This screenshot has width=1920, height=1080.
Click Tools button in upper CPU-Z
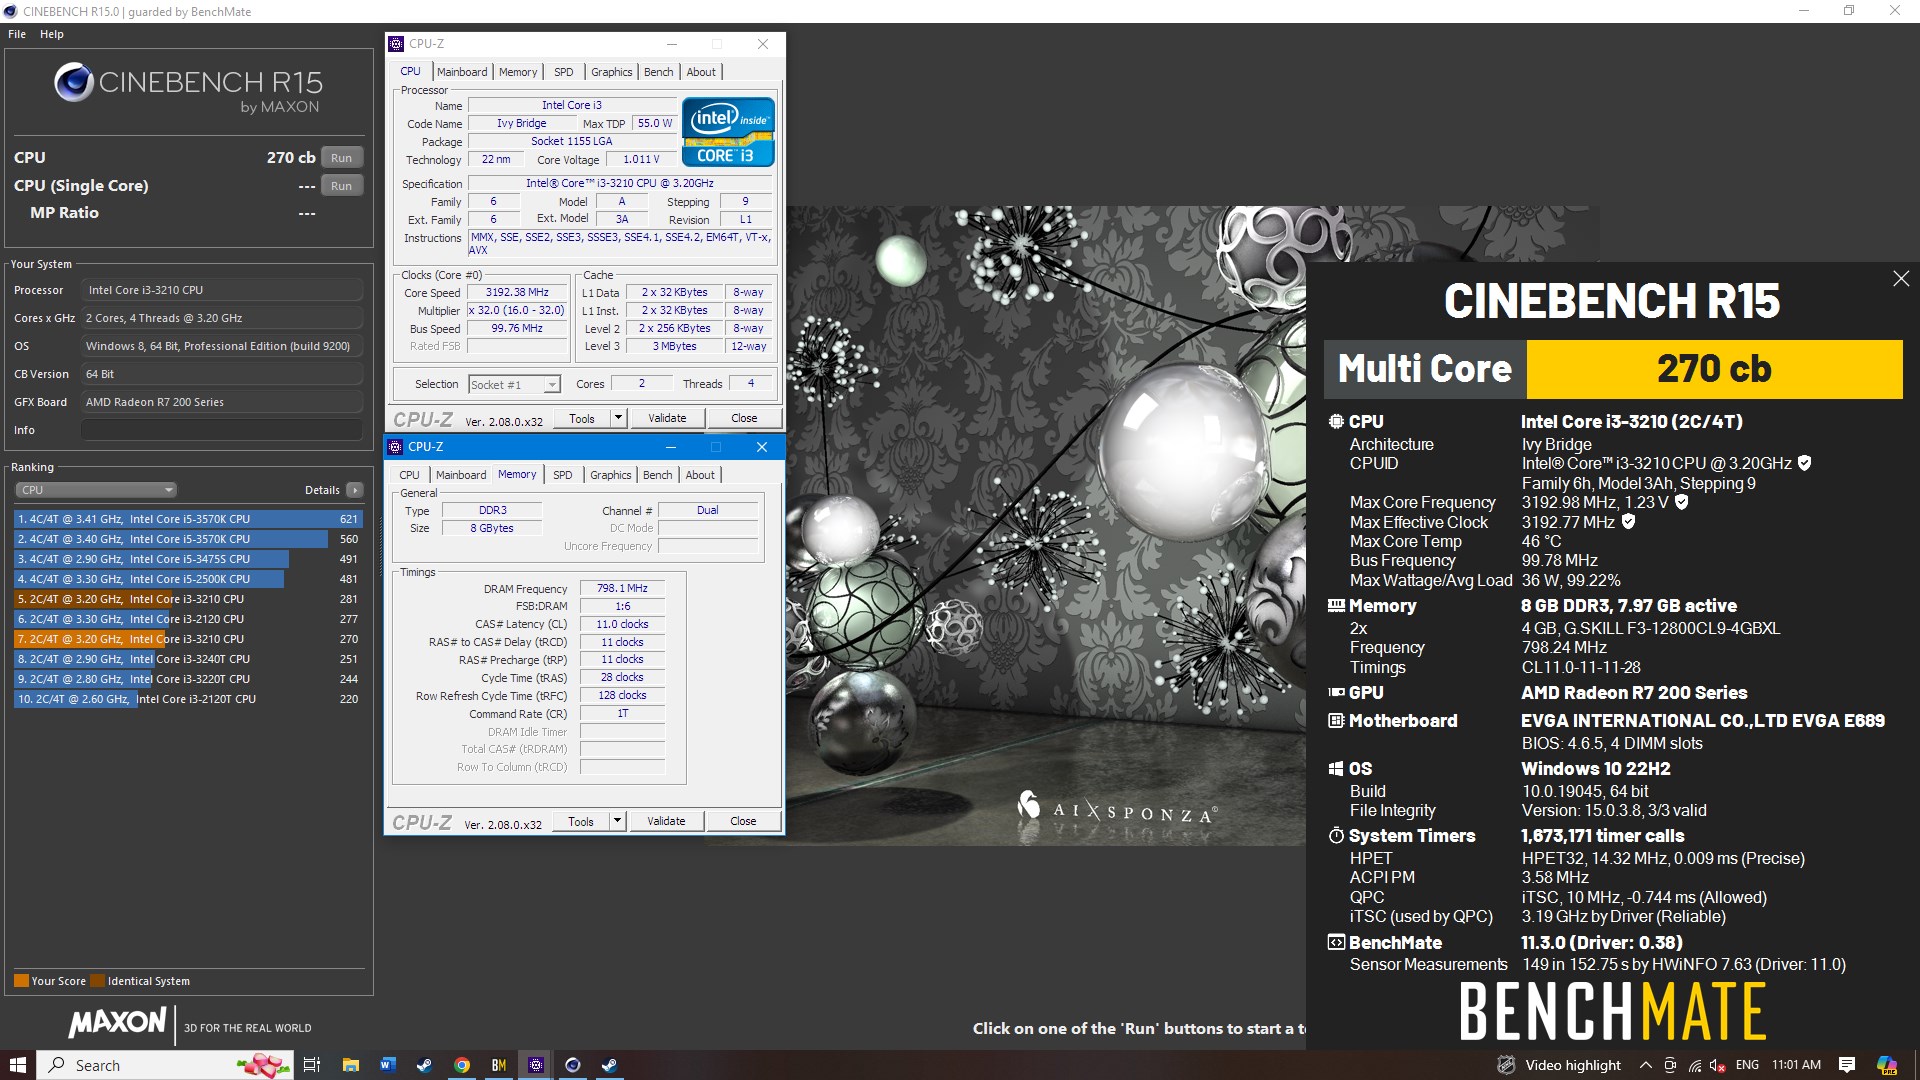(582, 418)
